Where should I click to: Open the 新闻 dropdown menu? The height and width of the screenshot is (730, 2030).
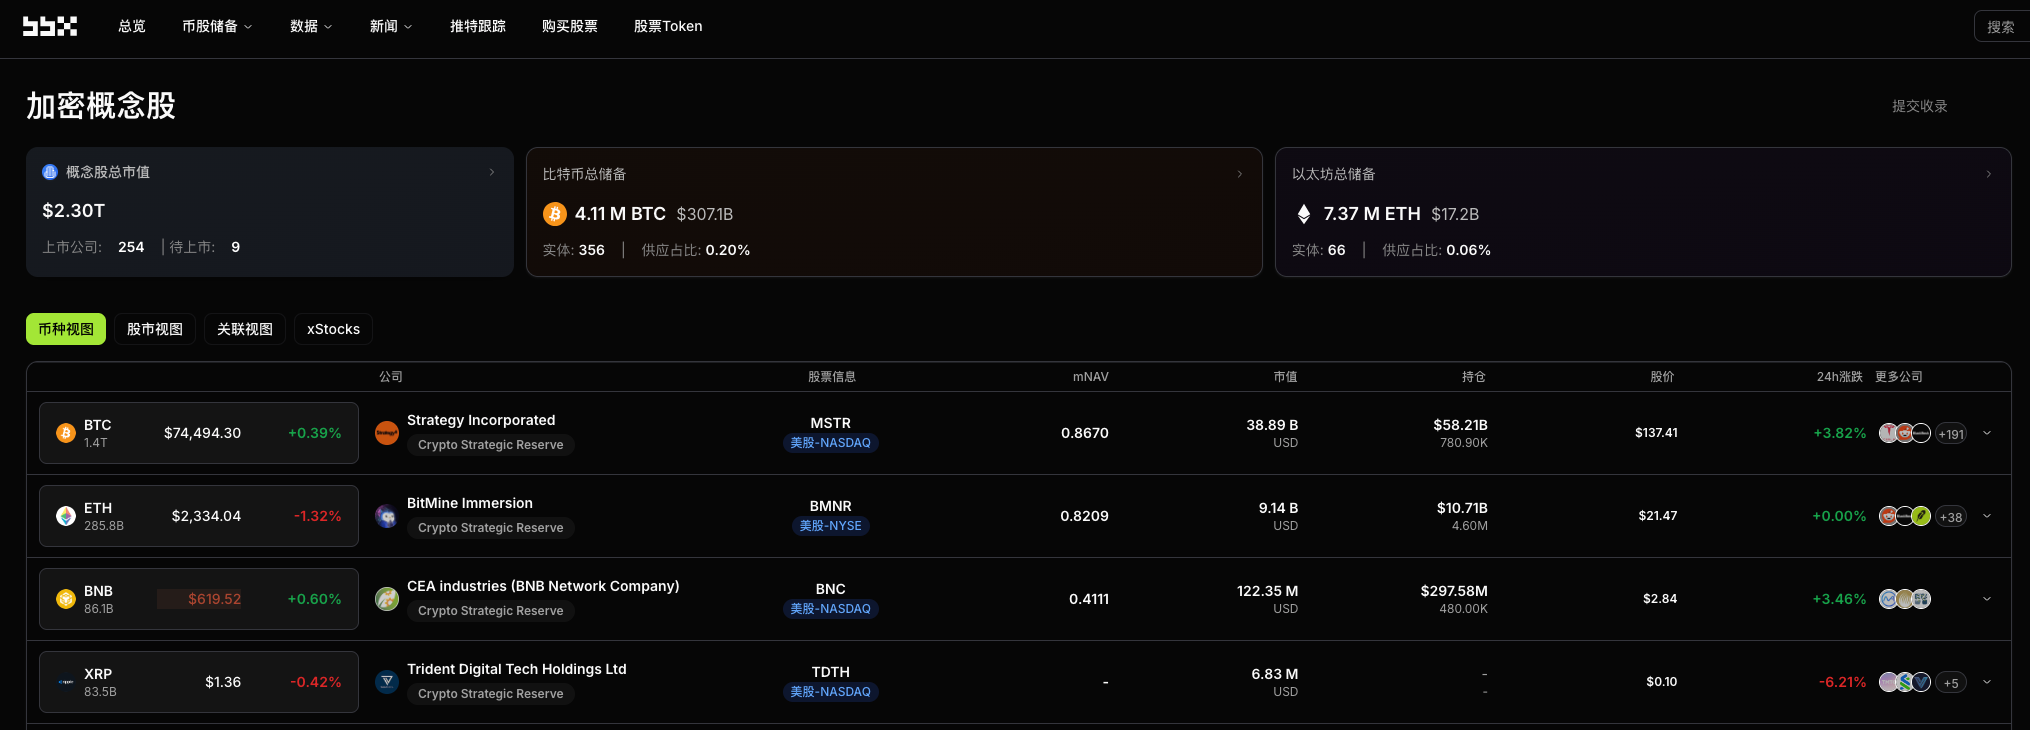[x=390, y=26]
